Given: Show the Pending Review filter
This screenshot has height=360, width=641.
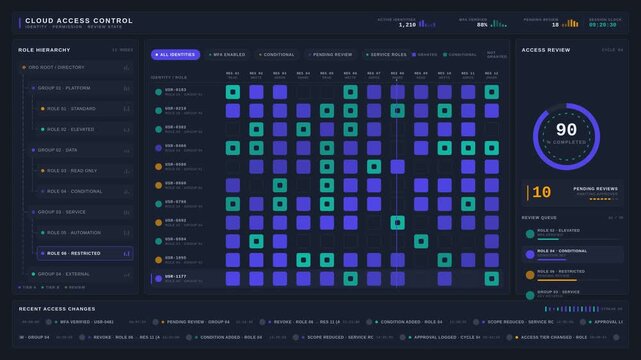Looking at the screenshot, I should click(330, 54).
